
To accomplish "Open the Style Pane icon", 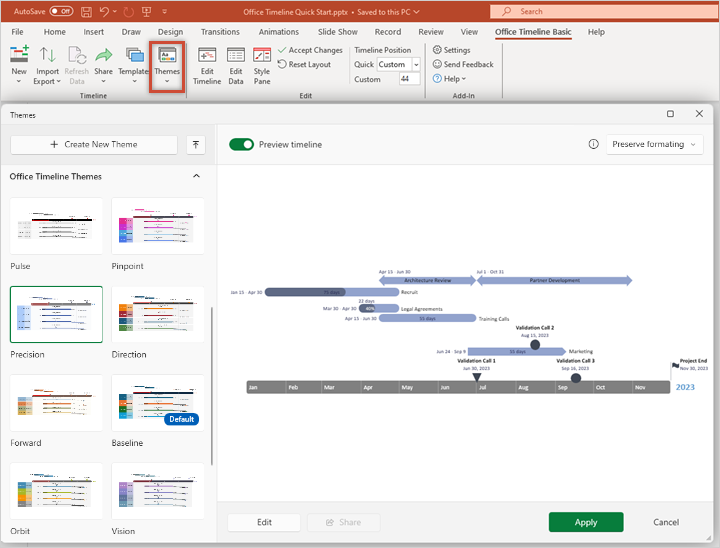I will (x=262, y=57).
